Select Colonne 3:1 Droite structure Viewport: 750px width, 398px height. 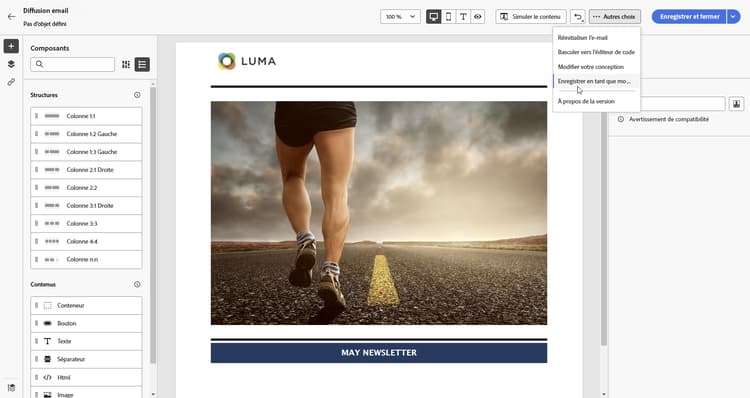point(87,206)
